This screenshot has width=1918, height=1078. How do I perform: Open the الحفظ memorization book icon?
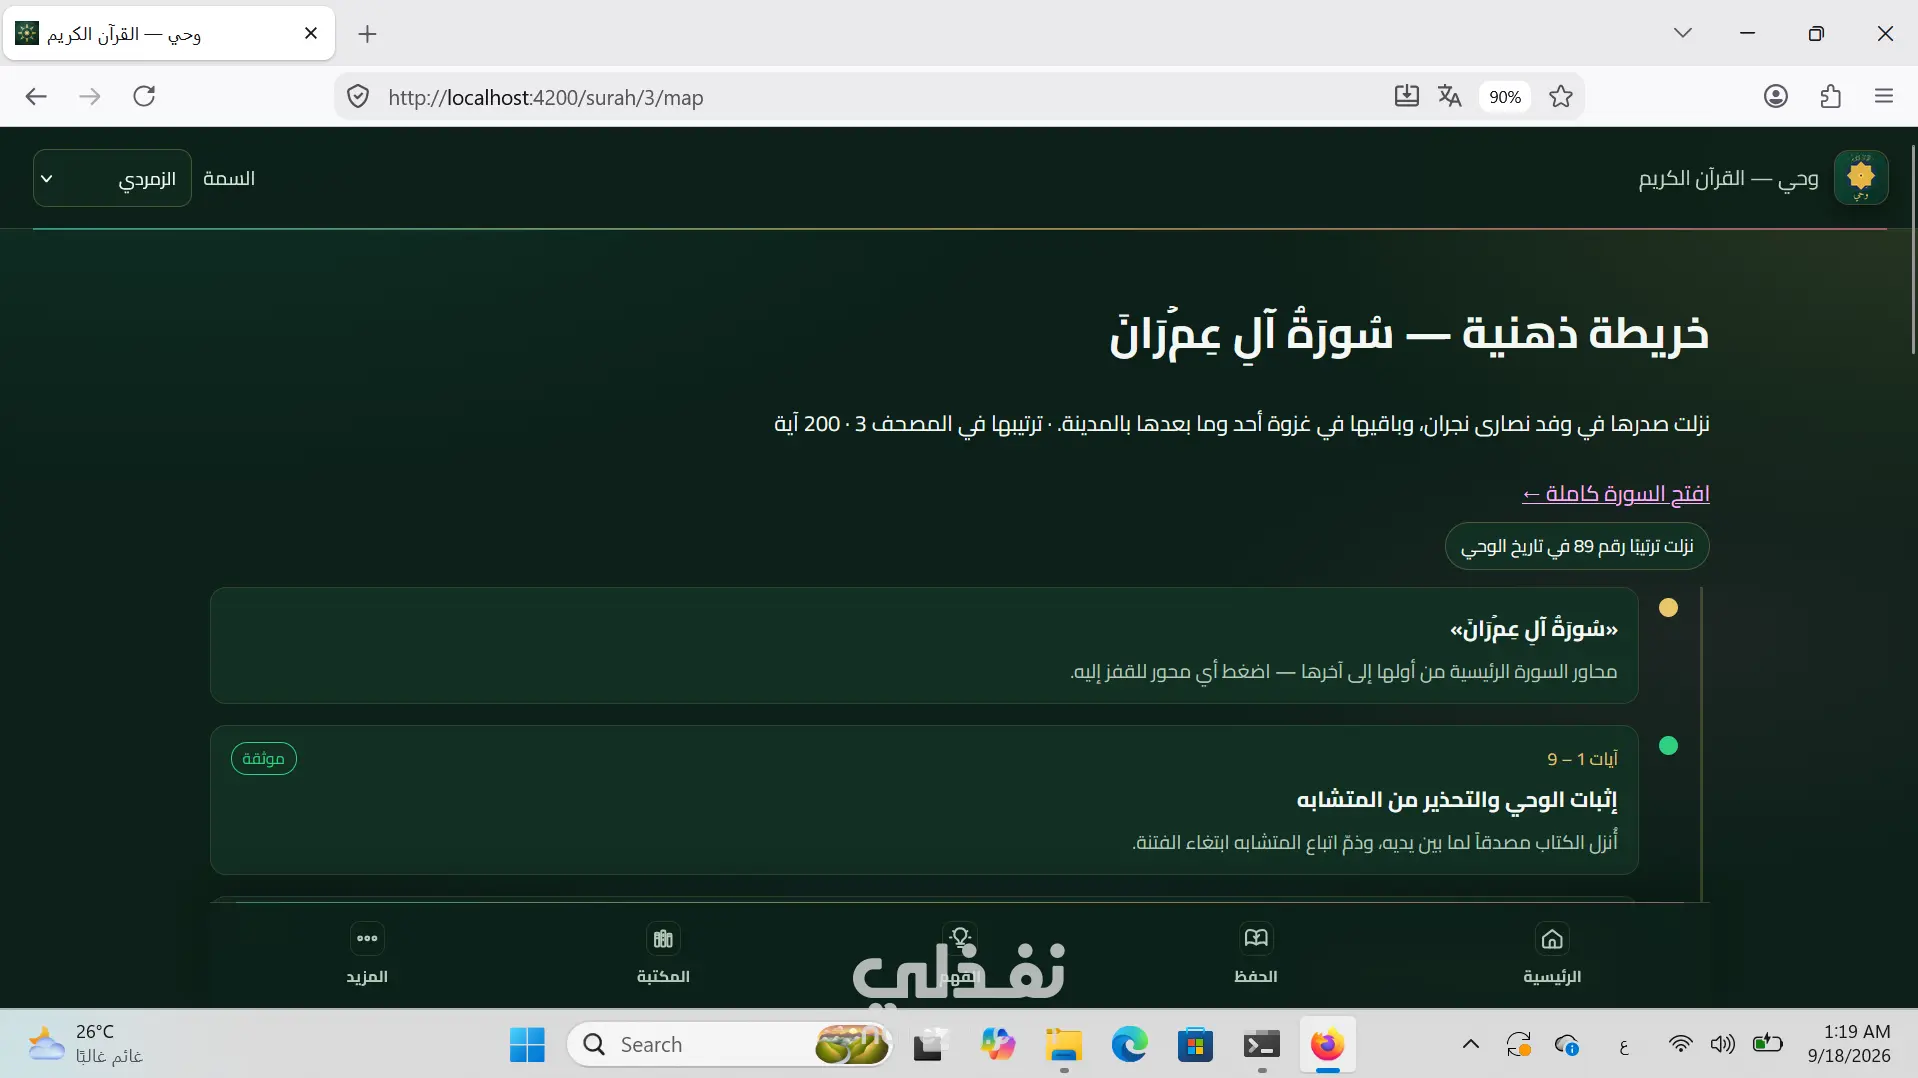pos(1256,938)
